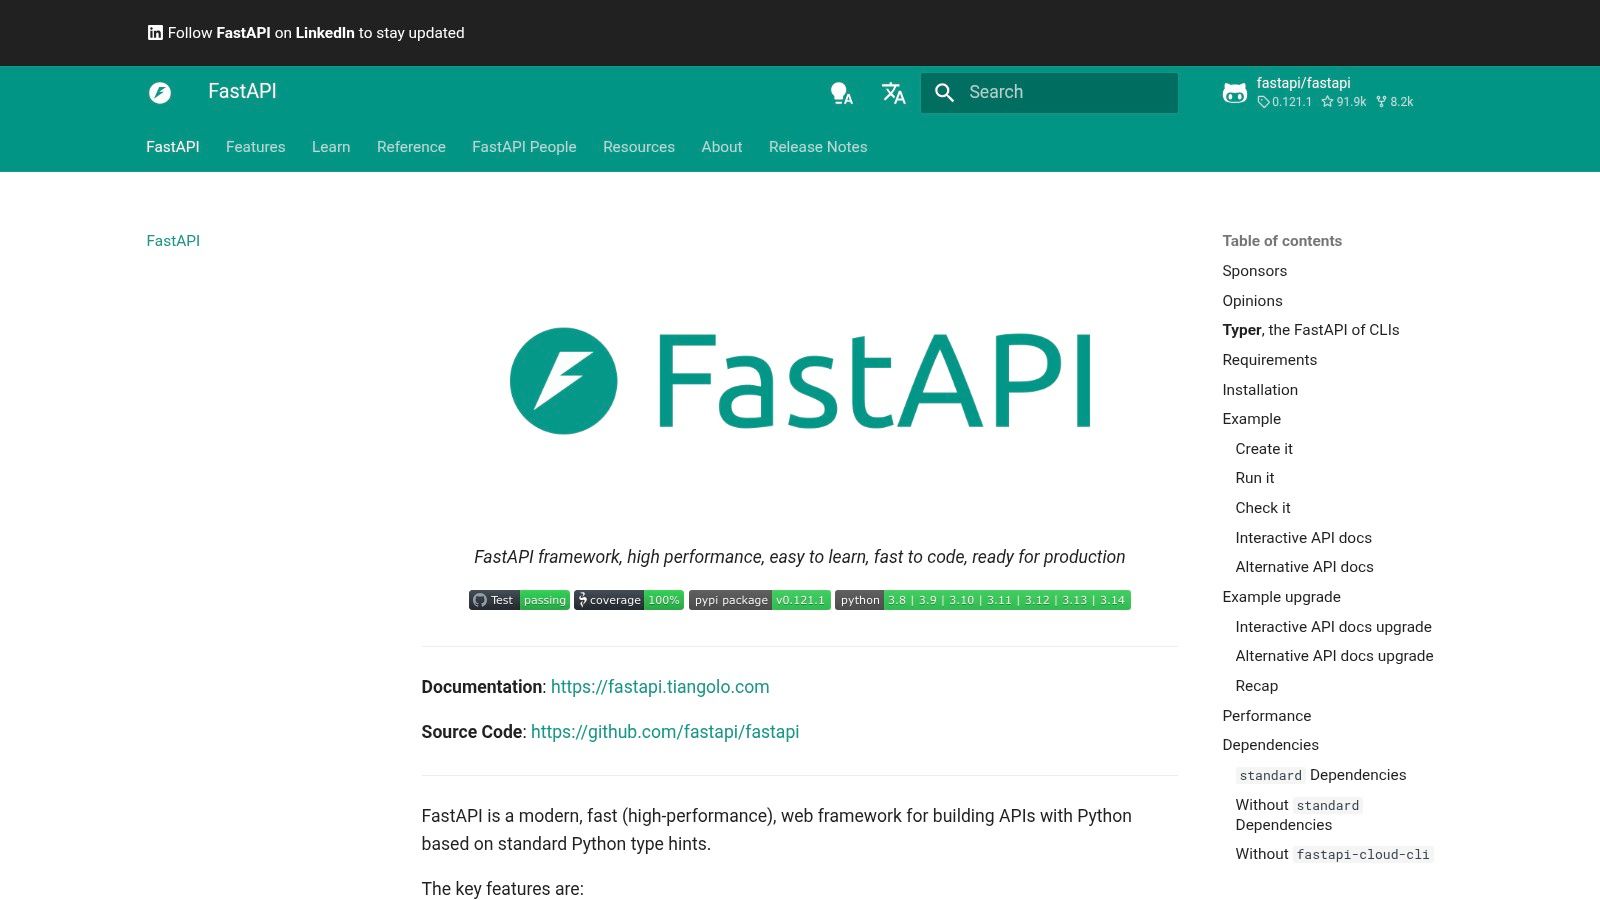Click the search magnifier icon

click(944, 92)
